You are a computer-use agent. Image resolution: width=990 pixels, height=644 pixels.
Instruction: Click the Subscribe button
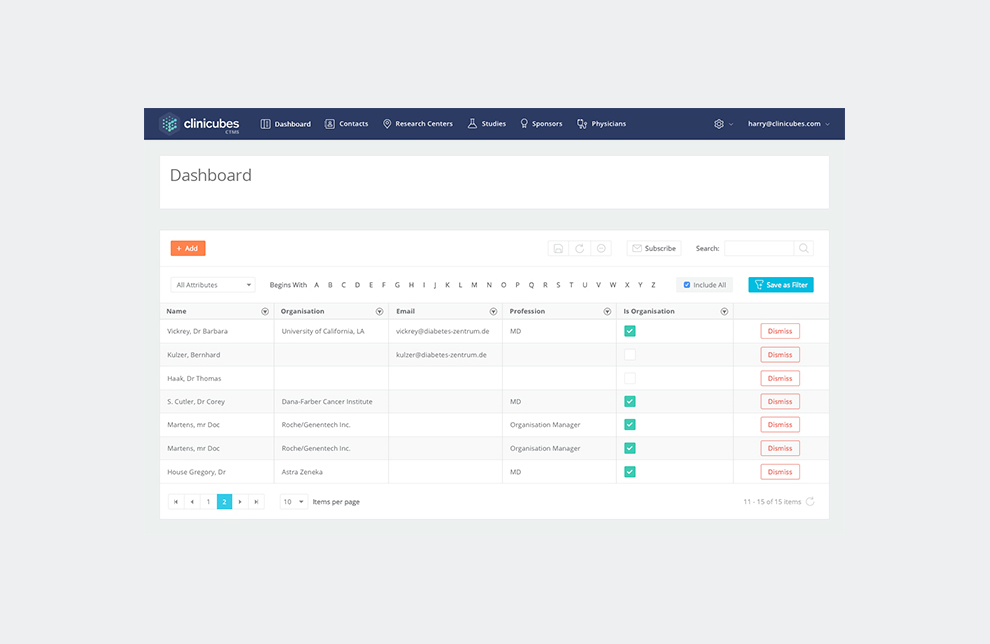click(x=654, y=248)
